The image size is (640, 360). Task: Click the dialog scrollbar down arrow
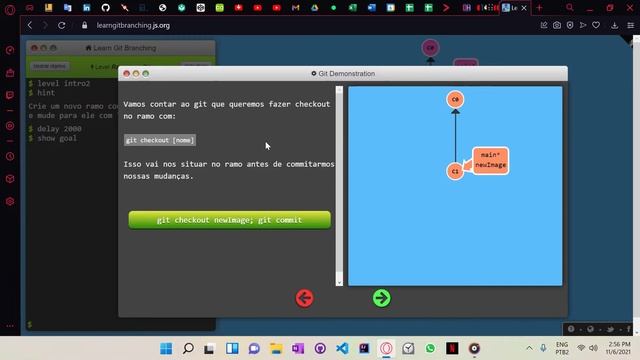click(339, 282)
